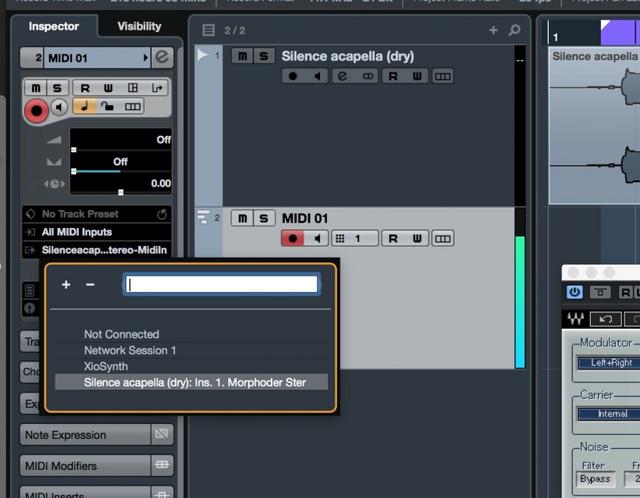Image resolution: width=640 pixels, height=498 pixels.
Task: Edit channel settings on Silence acapella track
Action: click(x=342, y=76)
